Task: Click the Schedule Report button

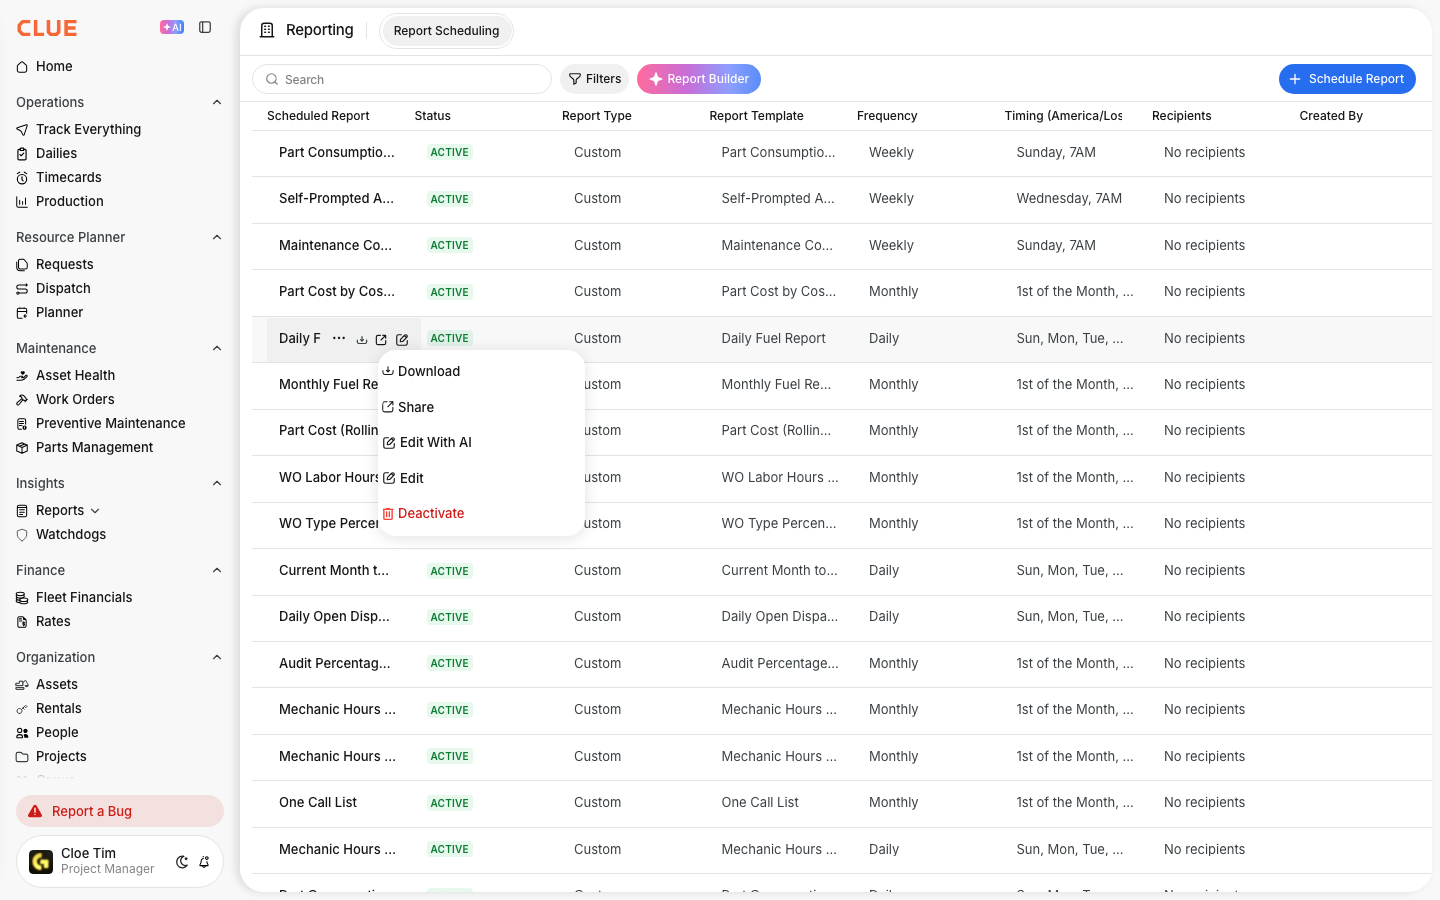Action: pyautogui.click(x=1347, y=79)
